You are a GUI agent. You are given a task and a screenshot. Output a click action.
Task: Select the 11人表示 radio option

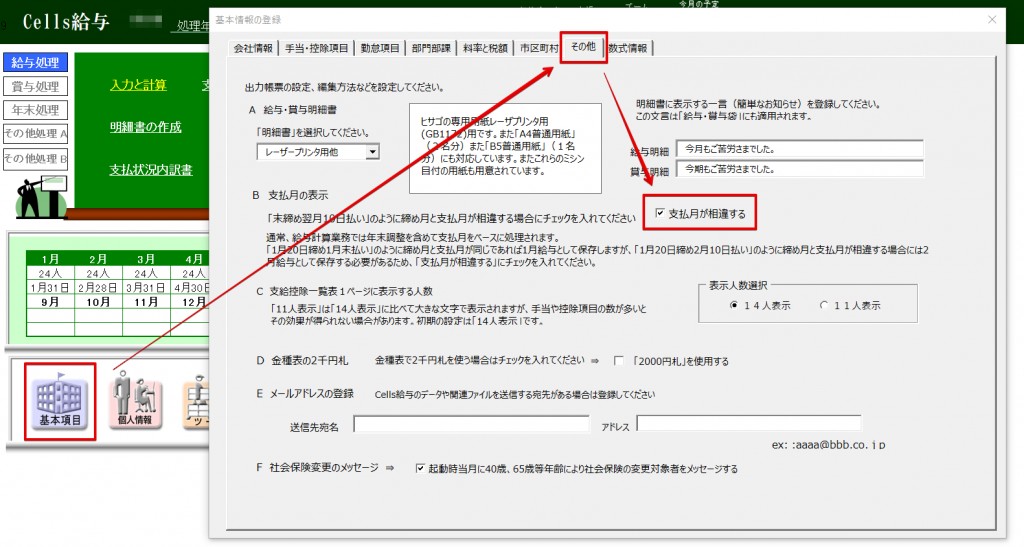[824, 306]
